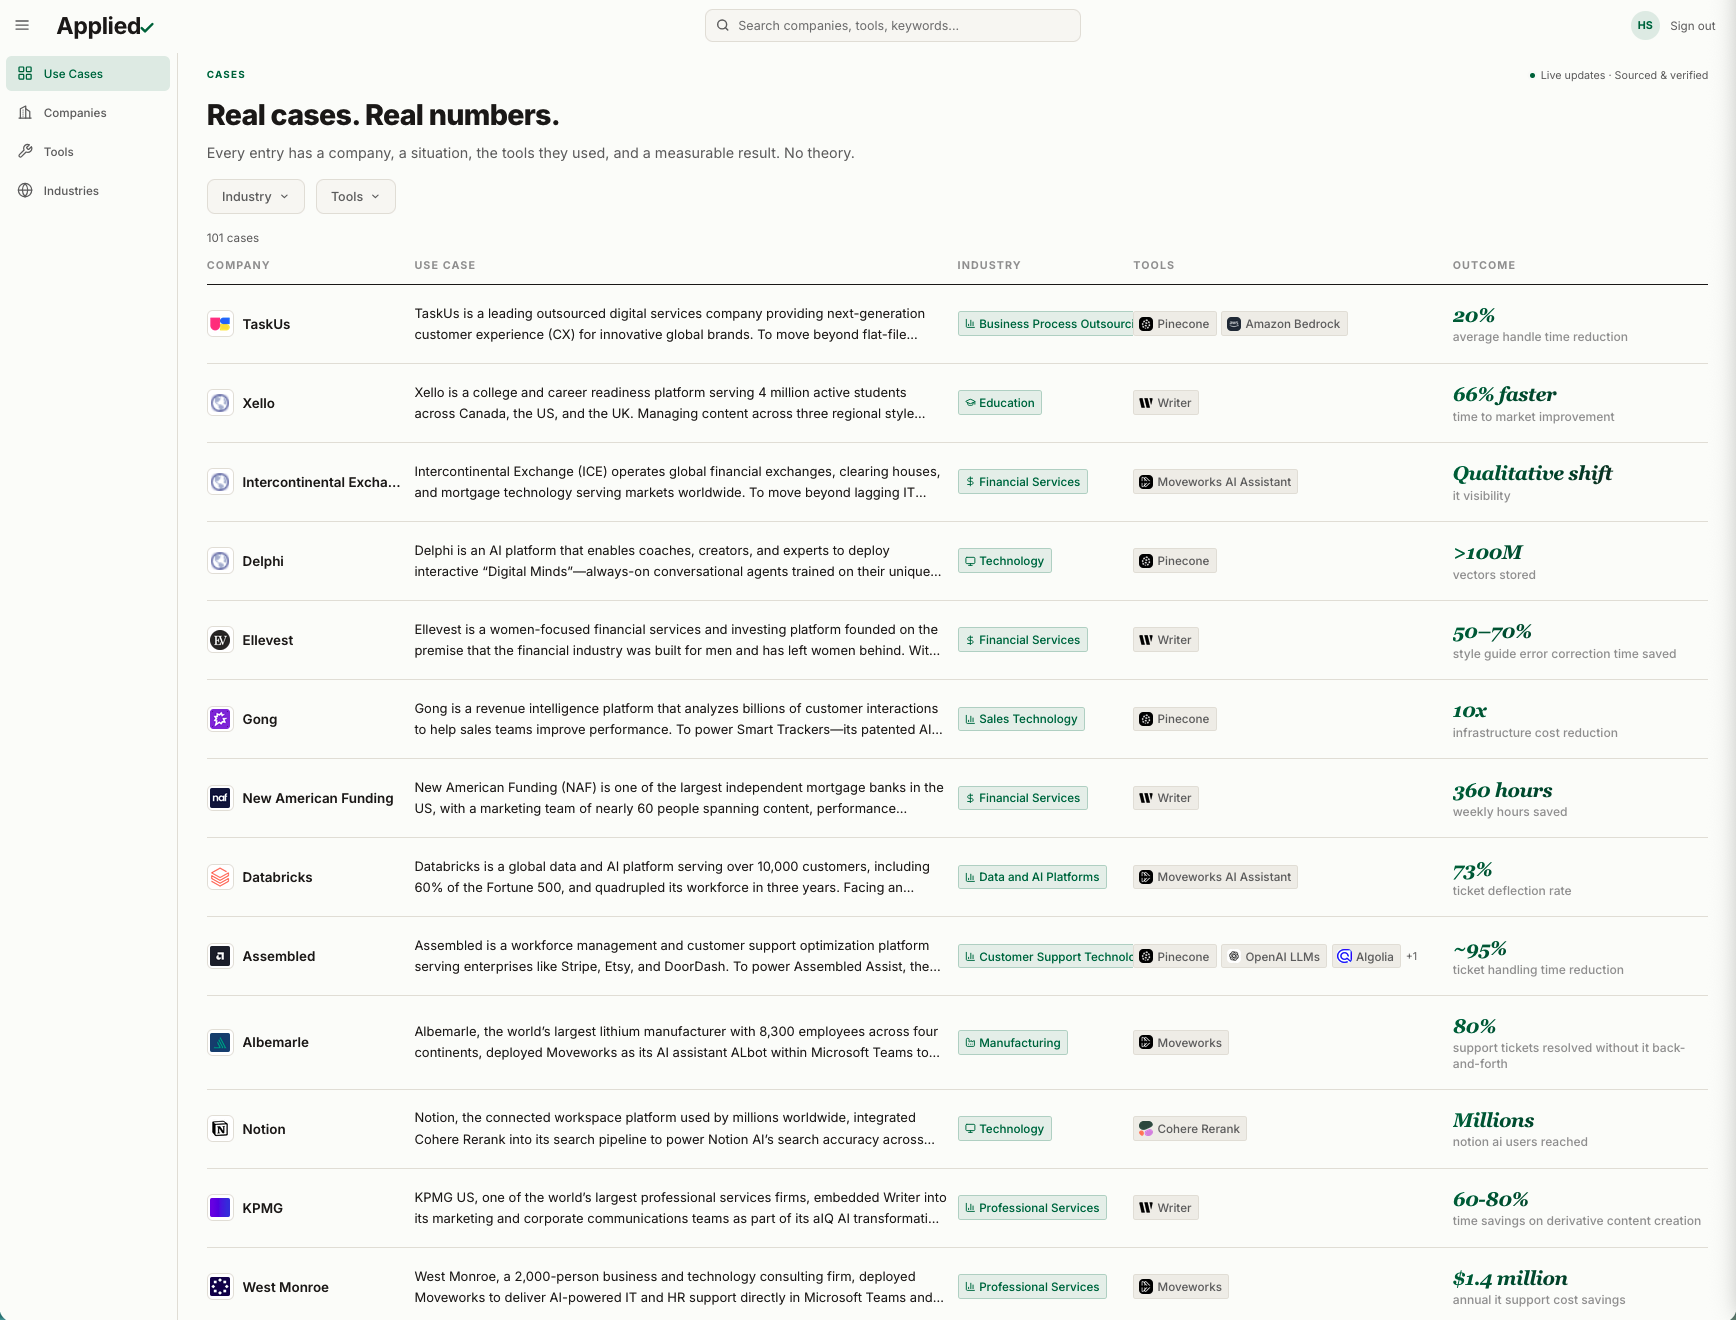This screenshot has height=1320, width=1736.
Task: Click the Databricks logo icon
Action: click(x=220, y=877)
